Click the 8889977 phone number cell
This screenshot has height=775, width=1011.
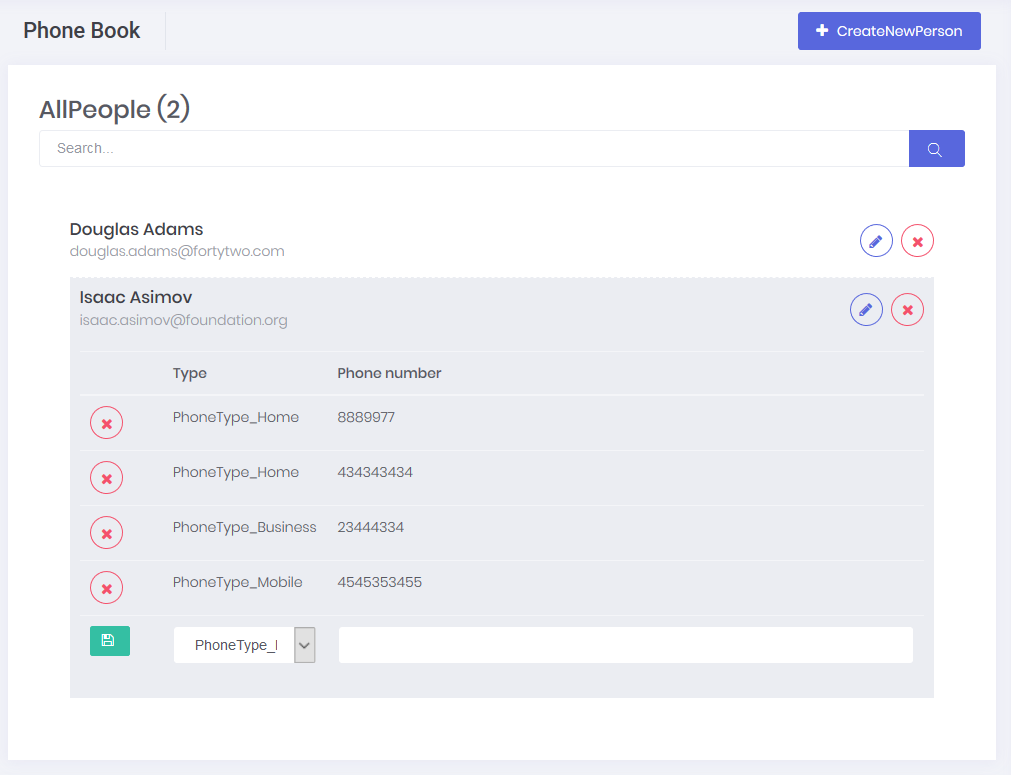(366, 417)
